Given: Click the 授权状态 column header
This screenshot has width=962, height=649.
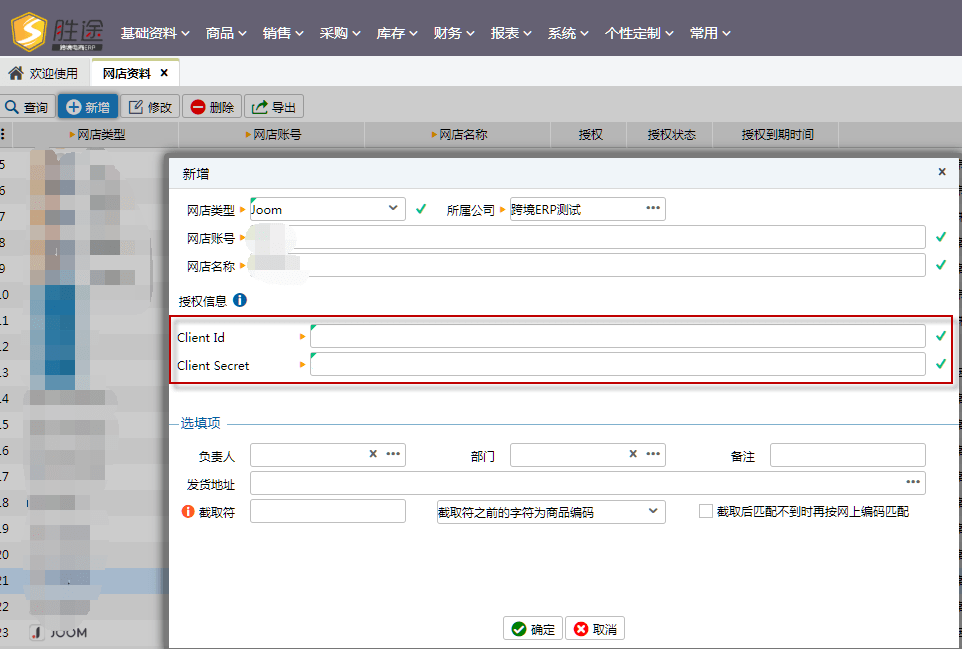Looking at the screenshot, I should 671,134.
